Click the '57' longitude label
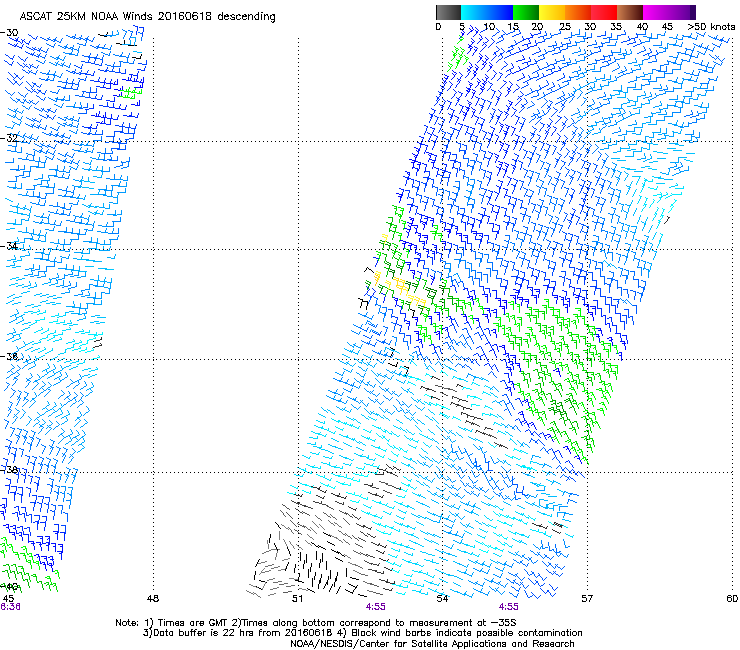The image size is (740, 650). point(587,598)
